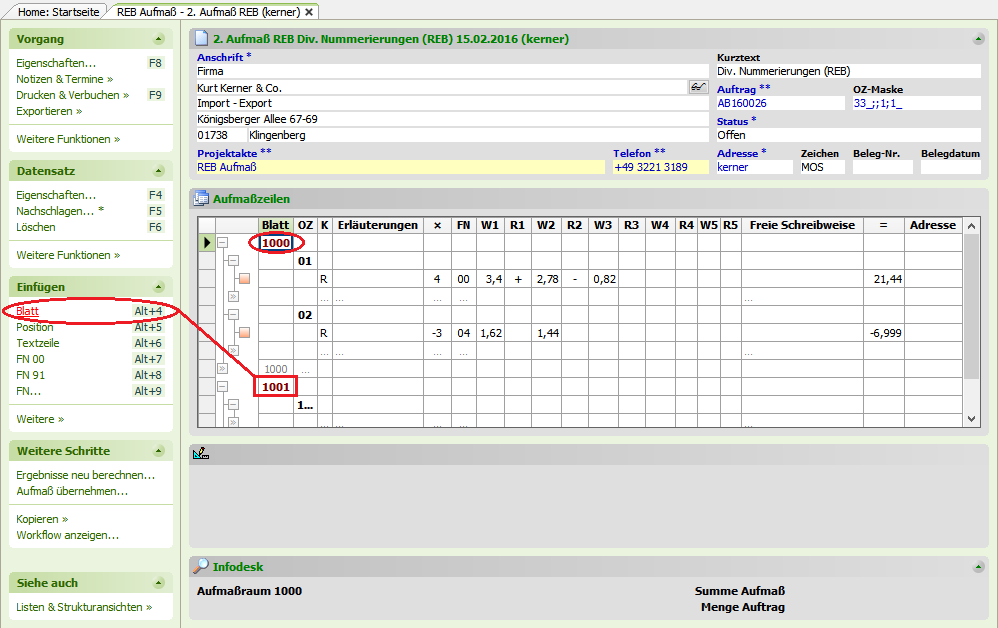The image size is (998, 628).
Task: Click Ergebnisse neu berechnen link
Action: pos(85,475)
